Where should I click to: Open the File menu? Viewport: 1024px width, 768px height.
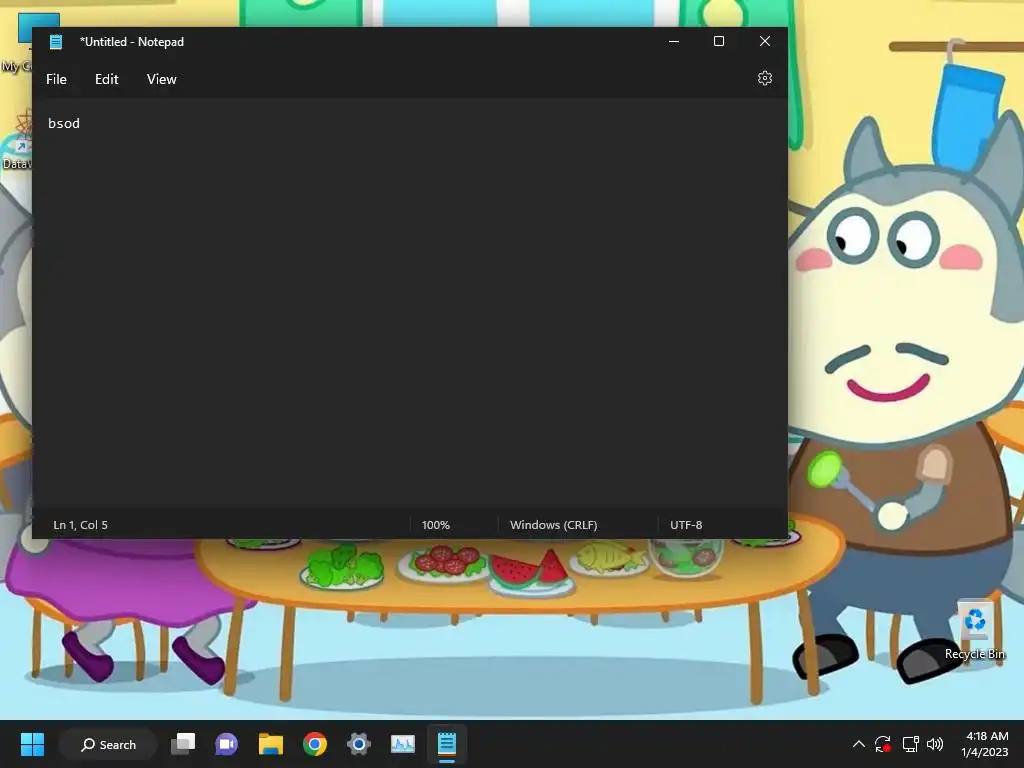coord(56,79)
